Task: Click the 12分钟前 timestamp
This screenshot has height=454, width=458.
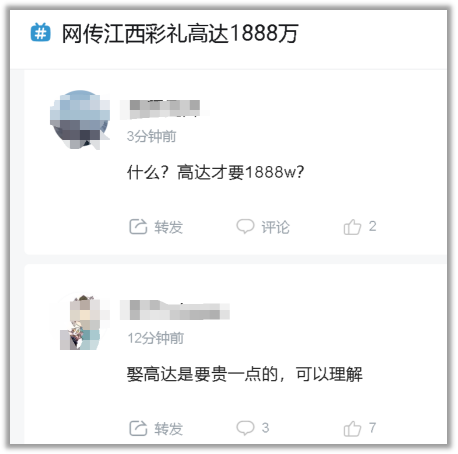Action: (x=156, y=338)
